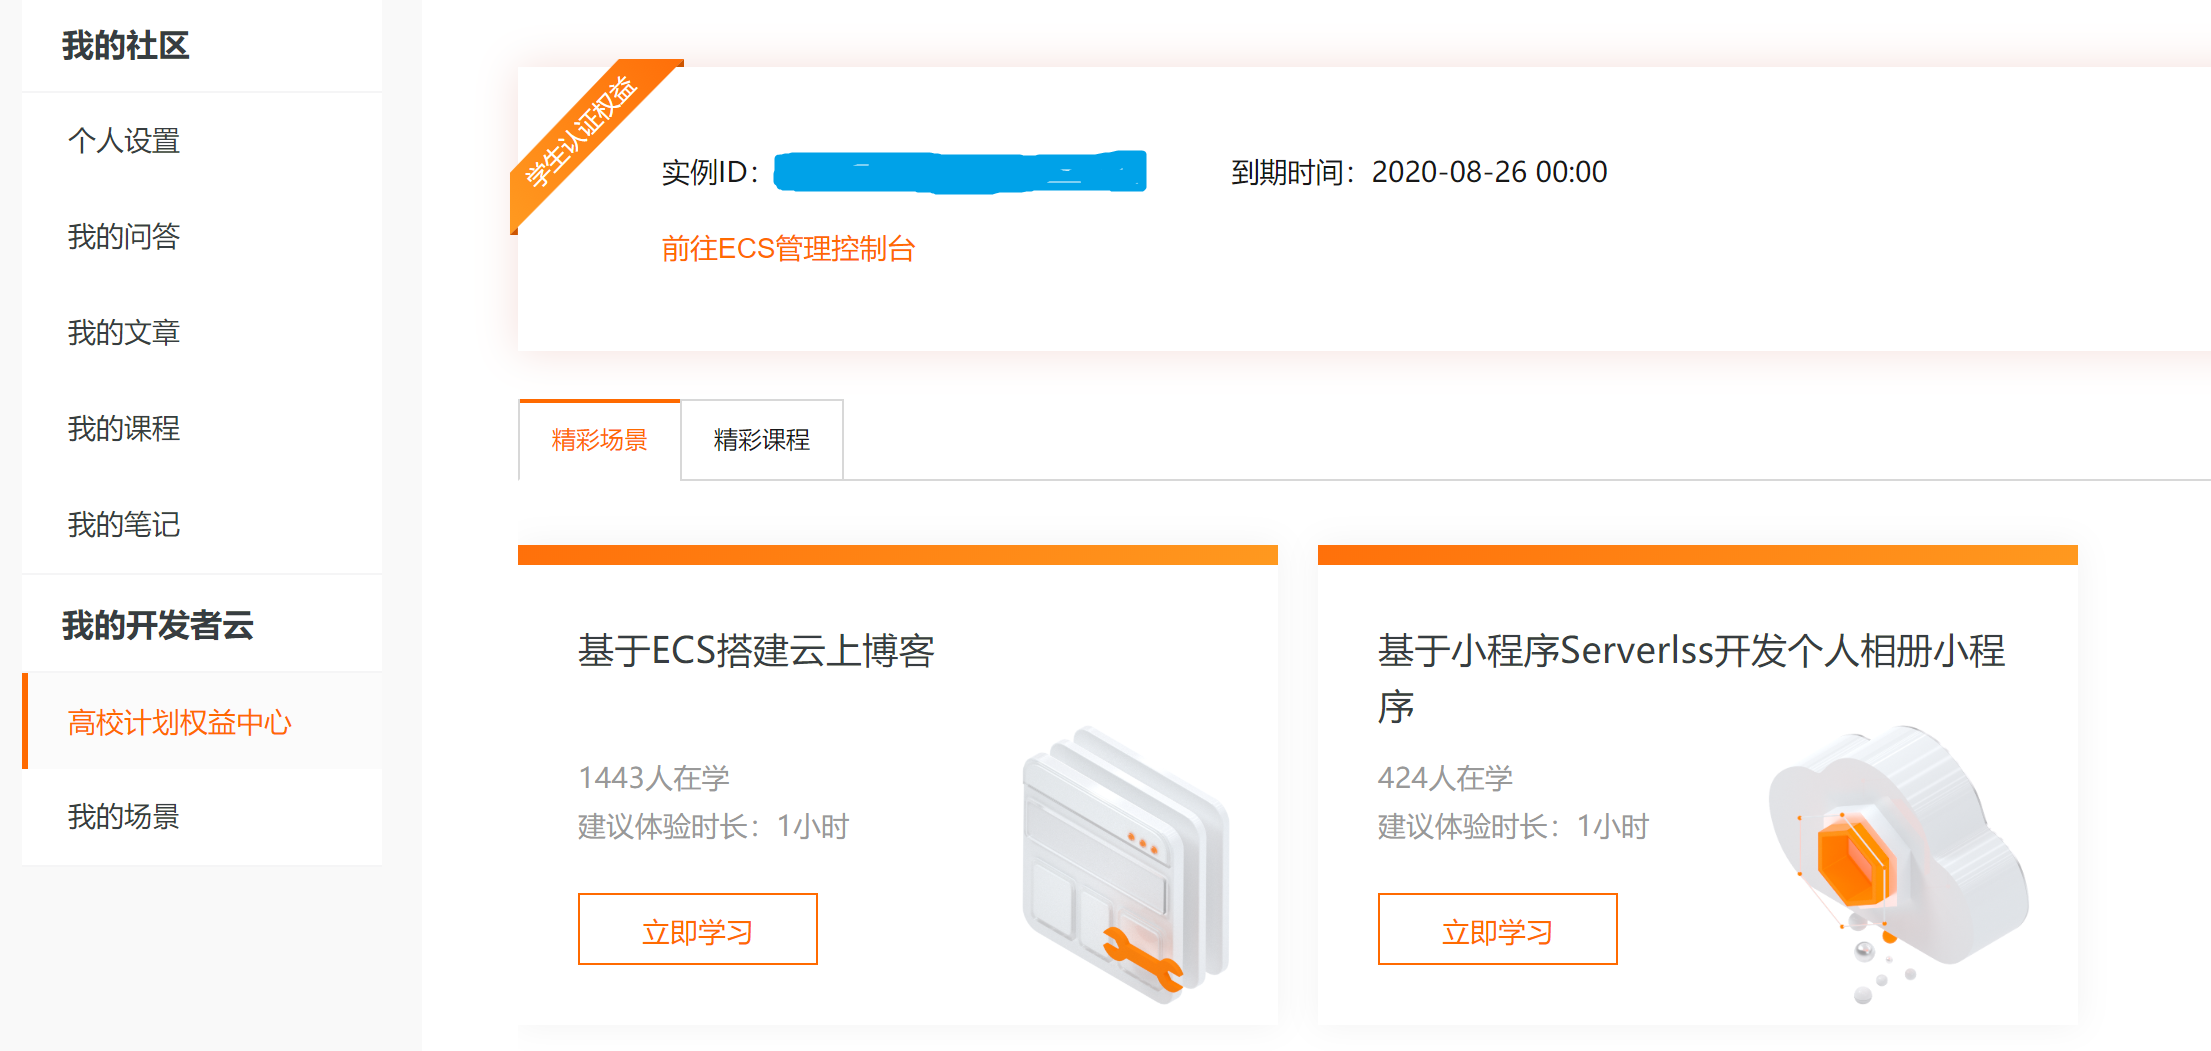
Task: Open 我的场景 from the sidebar
Action: [x=122, y=817]
